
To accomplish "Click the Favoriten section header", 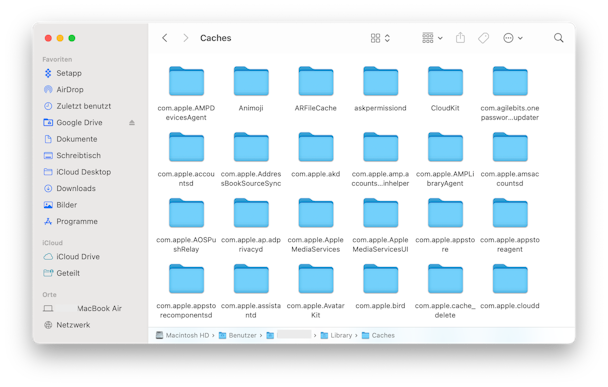I will pyautogui.click(x=57, y=59).
